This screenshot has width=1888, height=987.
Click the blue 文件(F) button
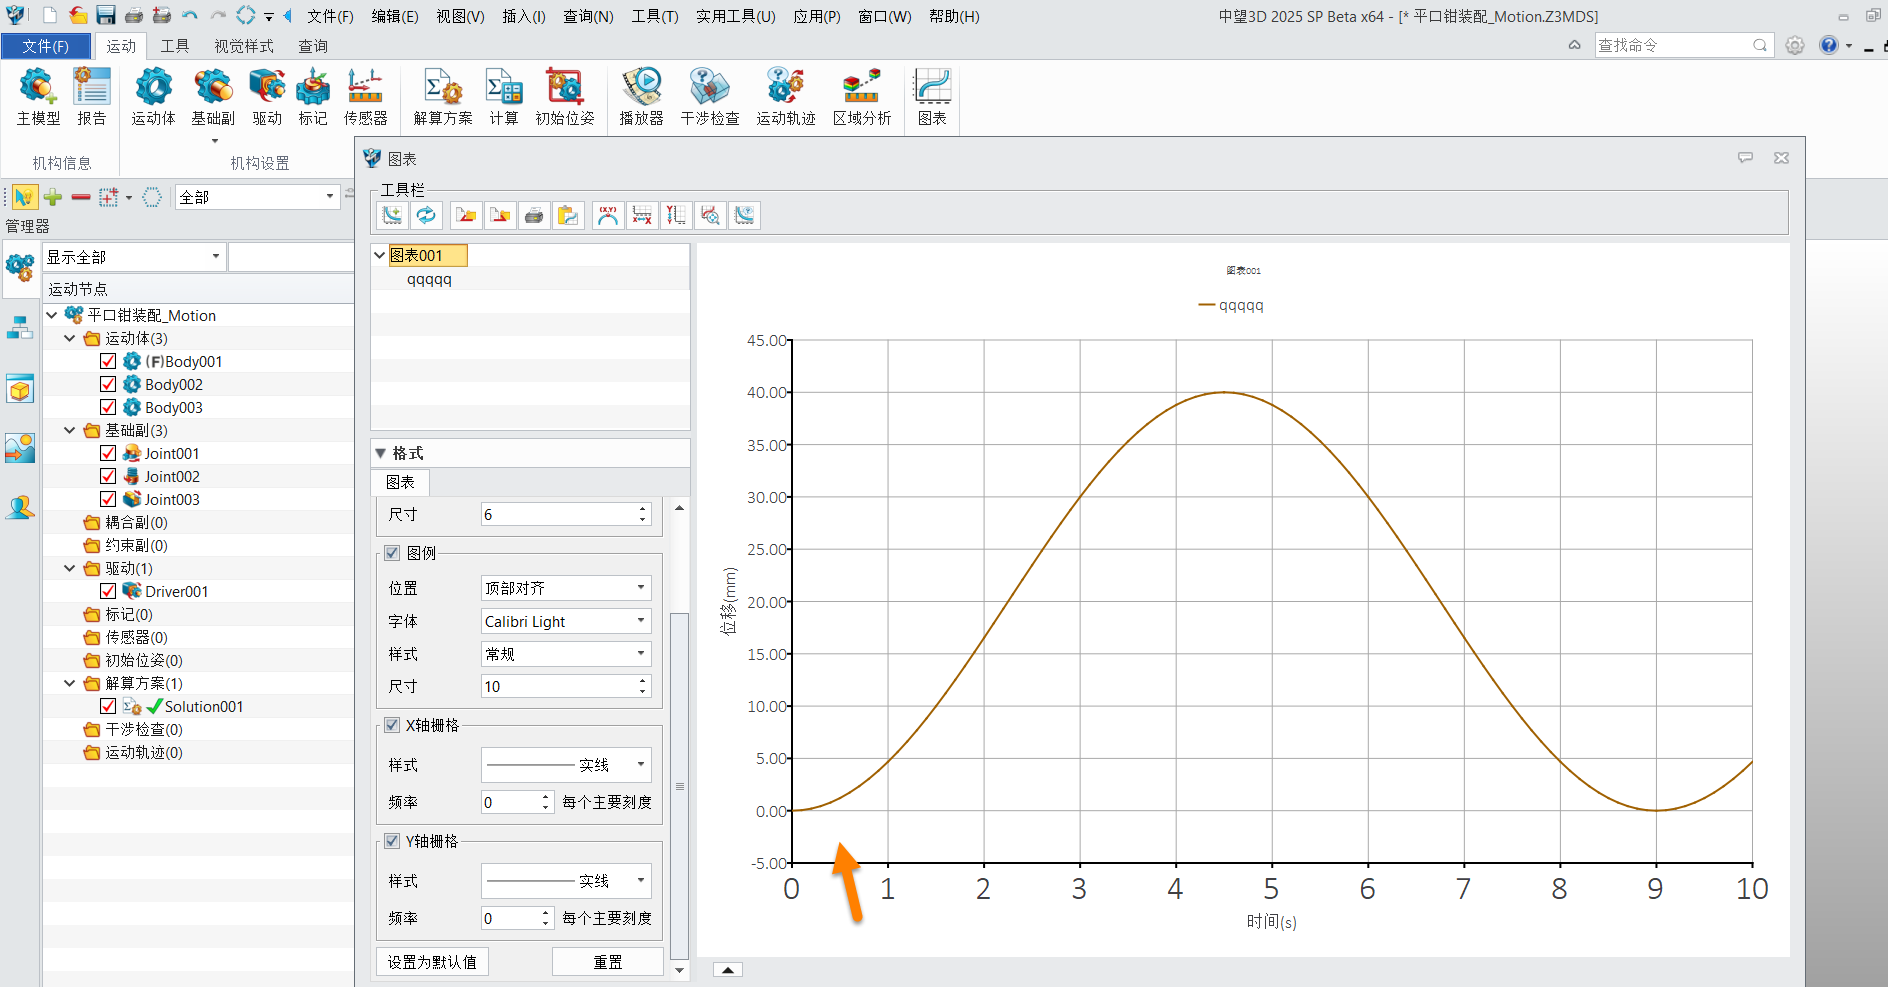click(46, 46)
